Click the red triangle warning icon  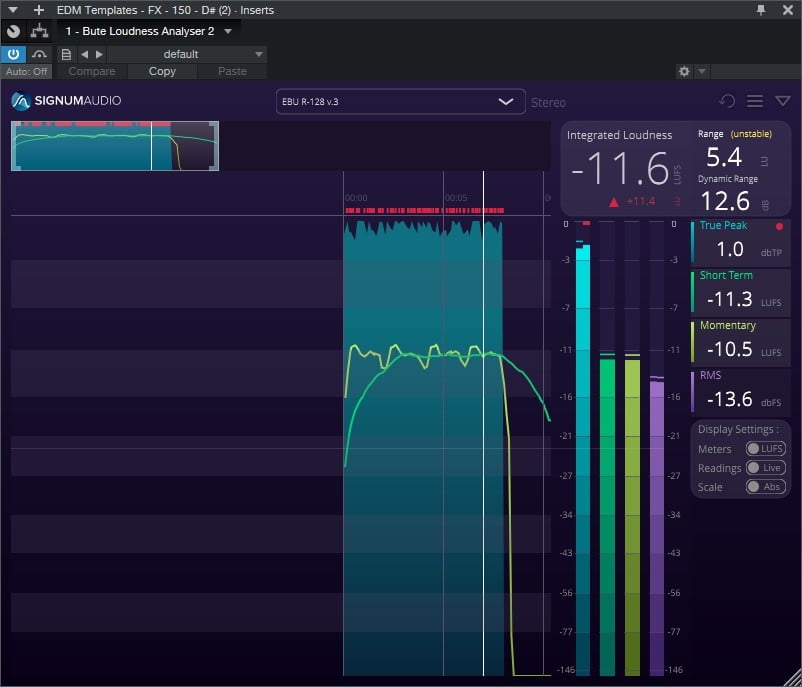(x=614, y=202)
